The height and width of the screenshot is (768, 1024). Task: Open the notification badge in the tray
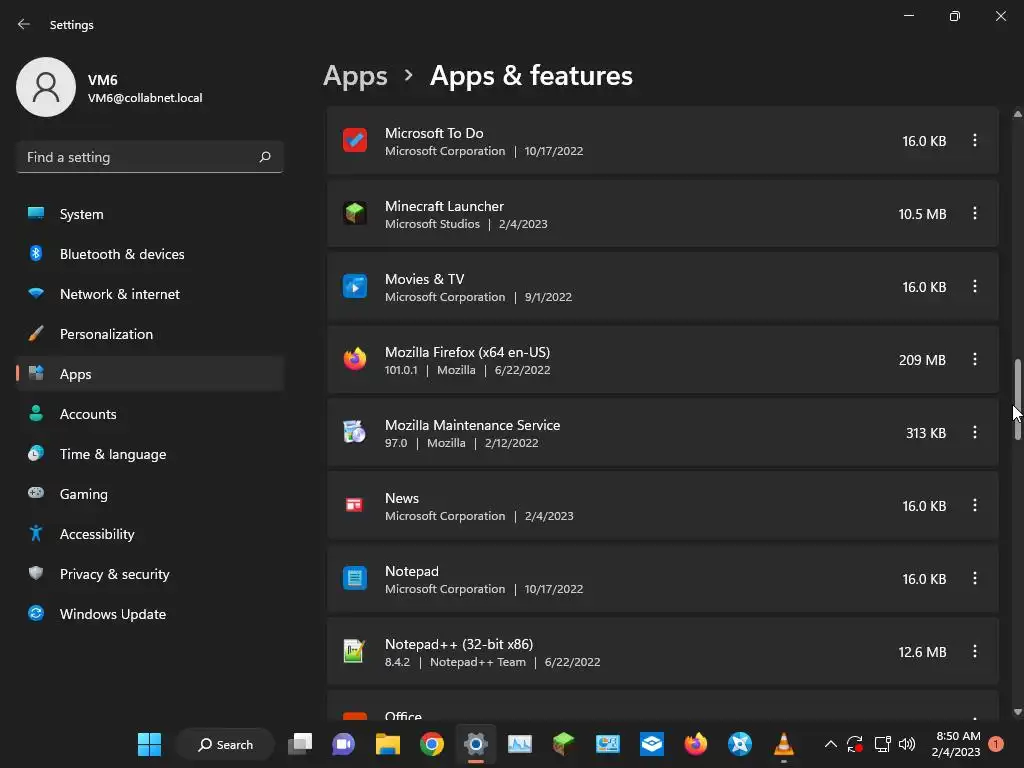tap(996, 744)
